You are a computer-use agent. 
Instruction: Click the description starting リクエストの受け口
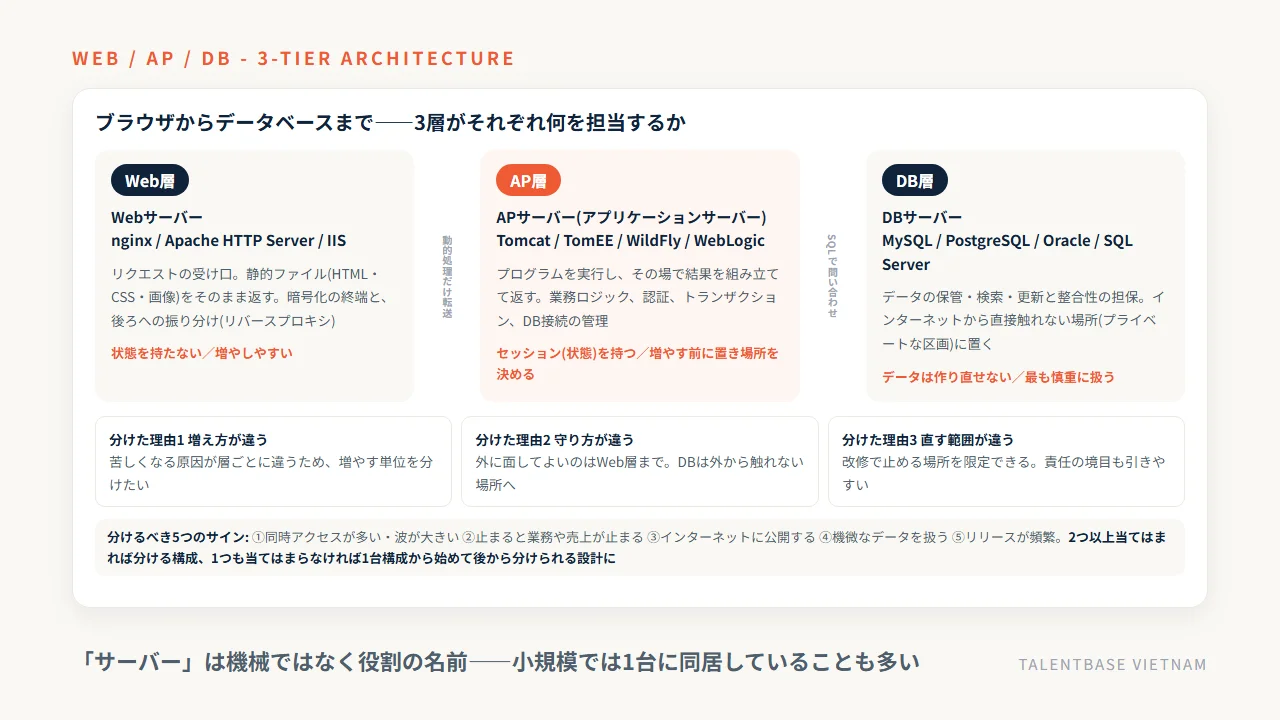[x=249, y=297]
